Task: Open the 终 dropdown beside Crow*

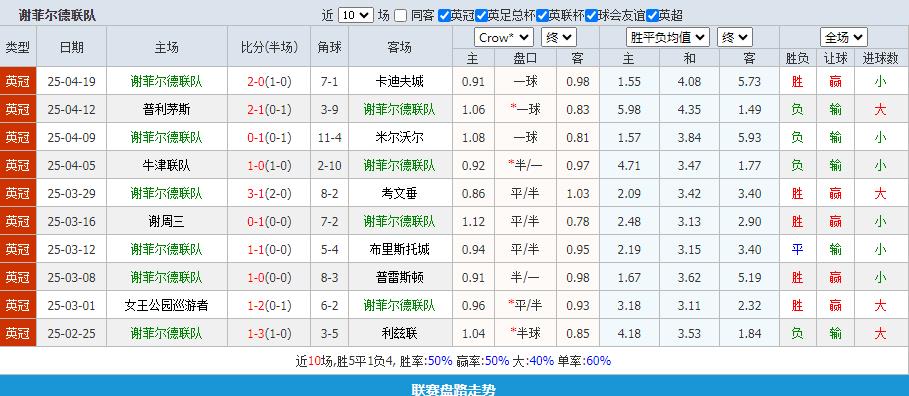Action: [559, 38]
